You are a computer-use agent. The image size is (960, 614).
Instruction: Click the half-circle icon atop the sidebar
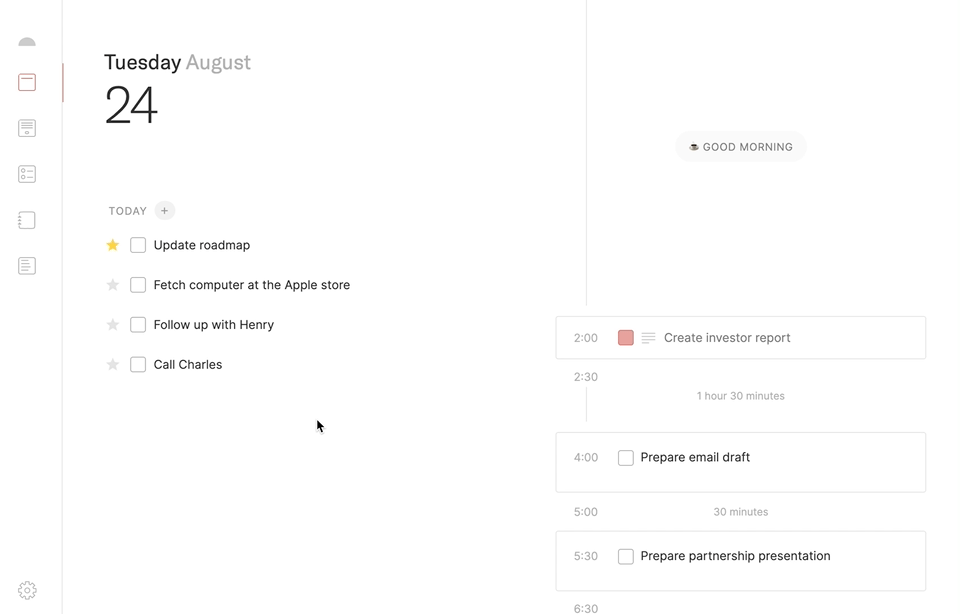(27, 42)
